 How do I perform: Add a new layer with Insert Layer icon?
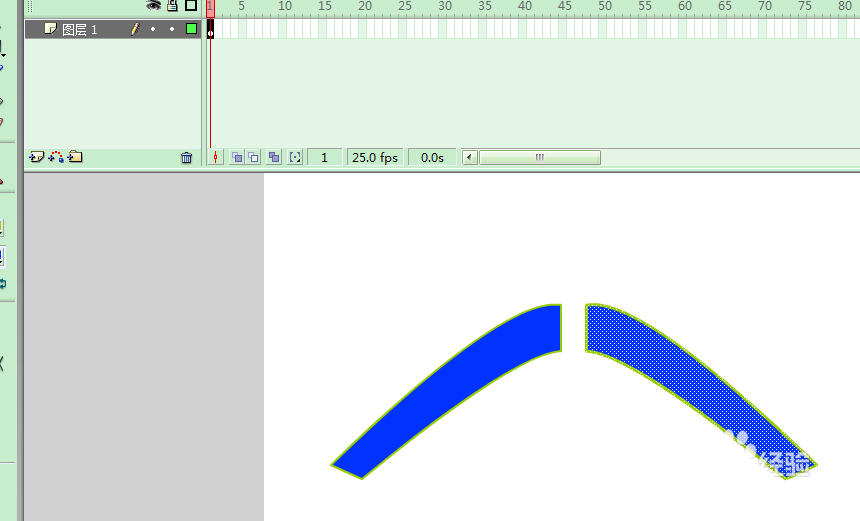click(x=36, y=157)
